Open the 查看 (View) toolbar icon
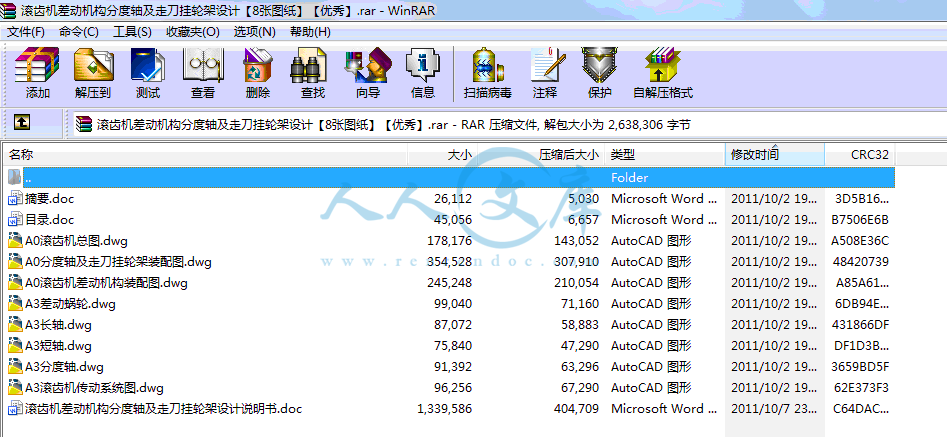947x437 pixels. point(203,66)
